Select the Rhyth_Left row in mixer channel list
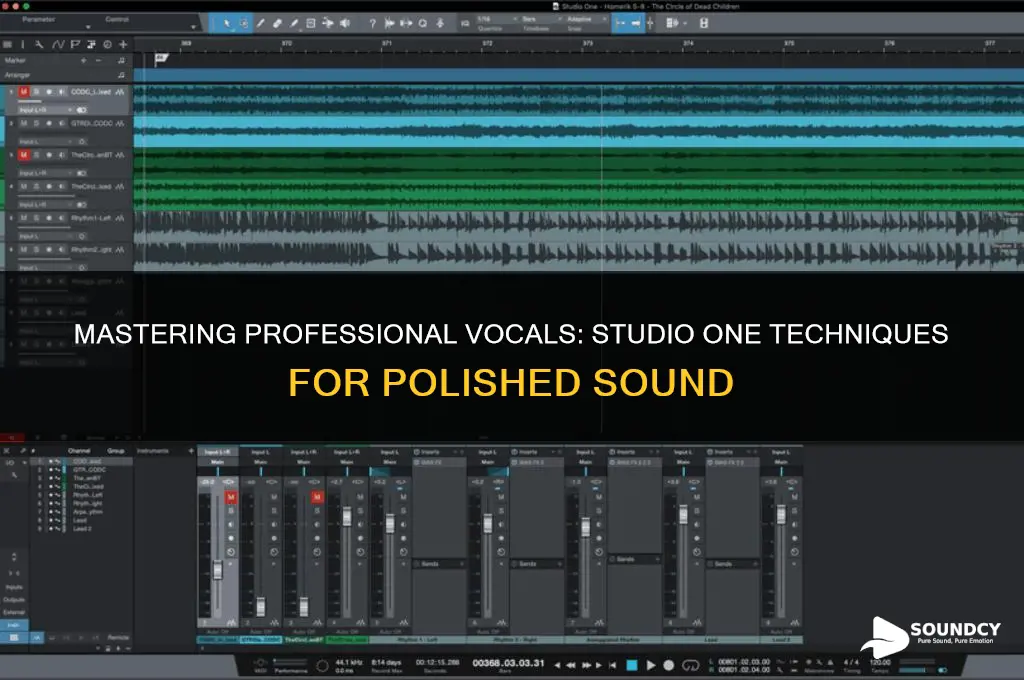The height and width of the screenshot is (680, 1024). click(x=82, y=495)
